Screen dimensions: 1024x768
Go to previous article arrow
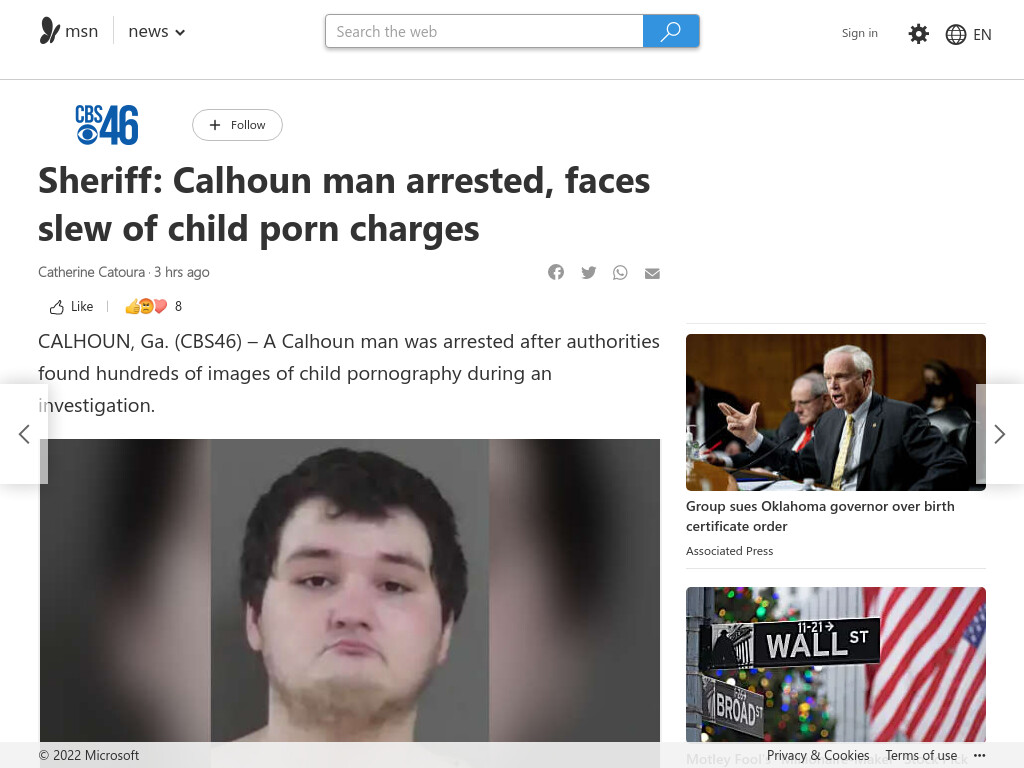pos(24,434)
